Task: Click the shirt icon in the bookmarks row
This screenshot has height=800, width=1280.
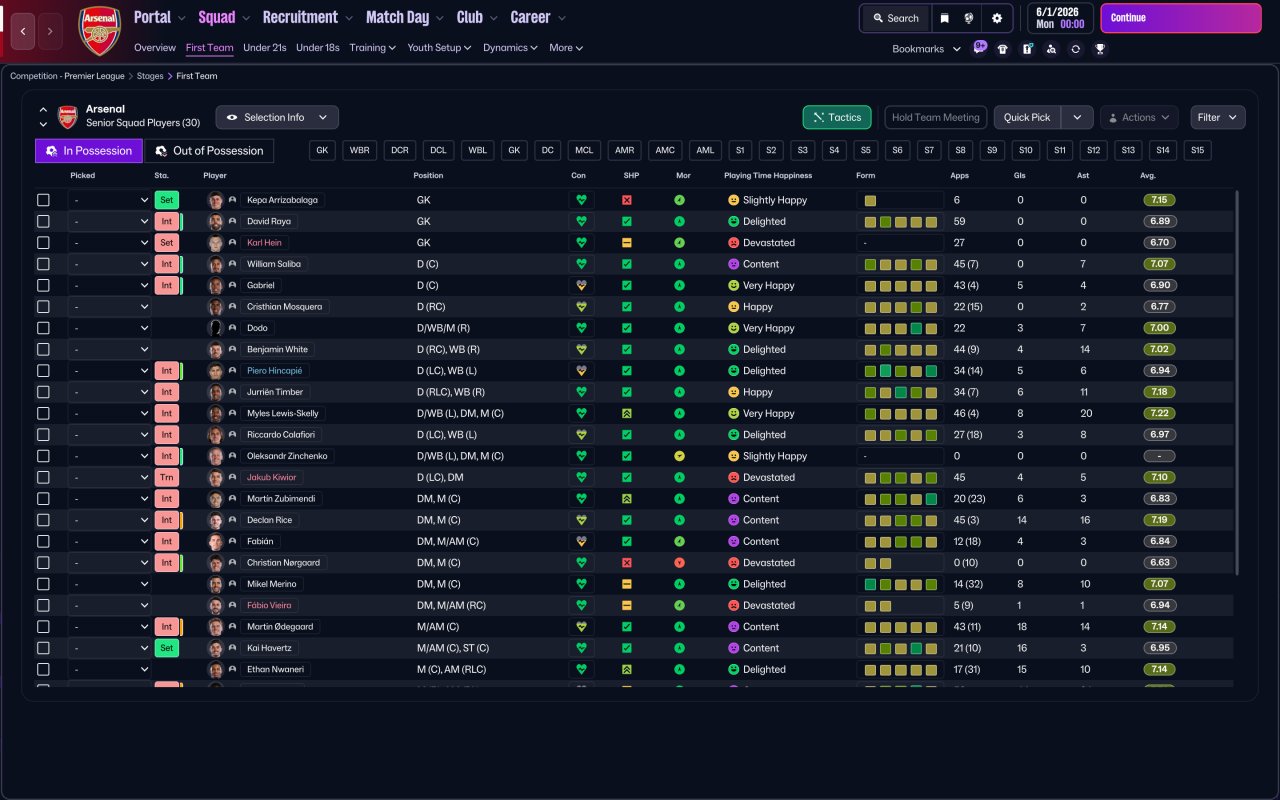Action: [x=1003, y=49]
